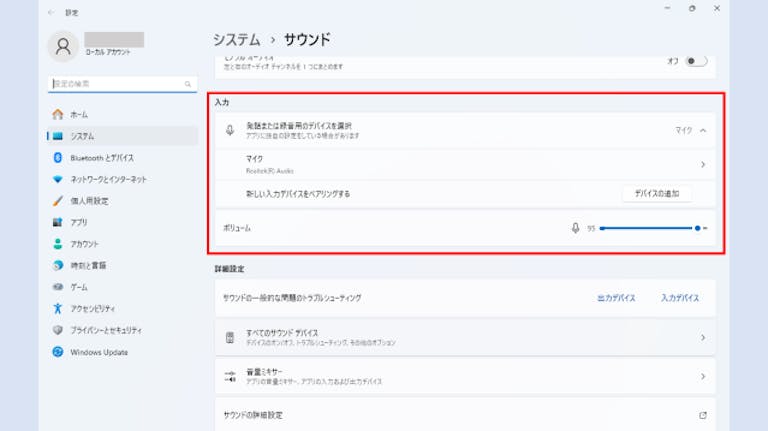Screen dimensions: 768x431
Task: Click the paintbrush personalization icon
Action: click(x=58, y=201)
